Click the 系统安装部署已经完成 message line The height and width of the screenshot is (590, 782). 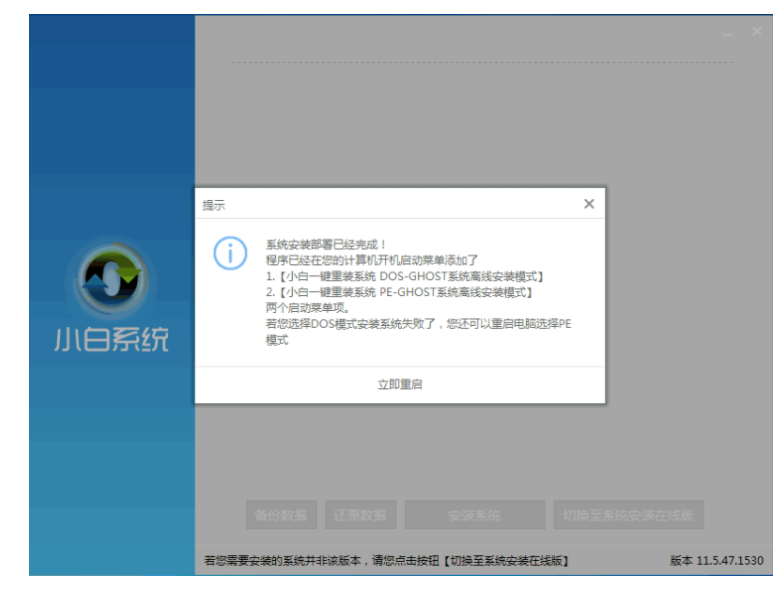click(x=325, y=244)
